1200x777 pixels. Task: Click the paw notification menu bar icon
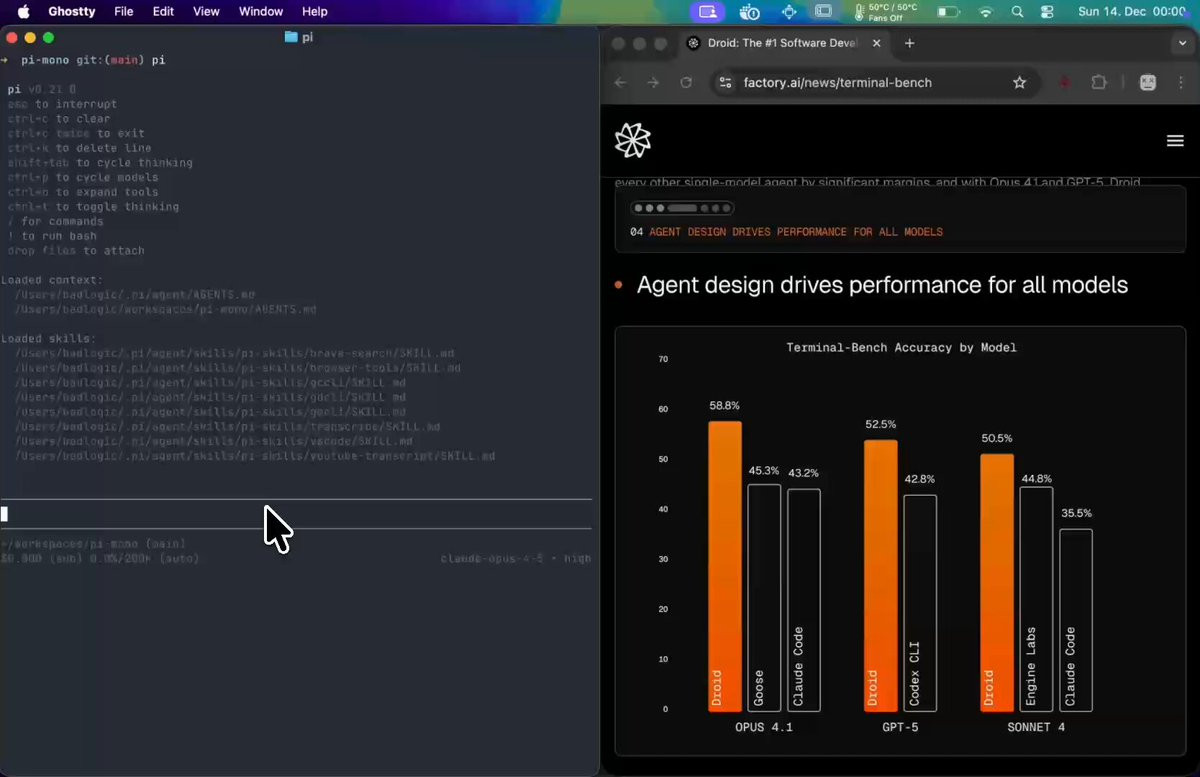tap(750, 12)
